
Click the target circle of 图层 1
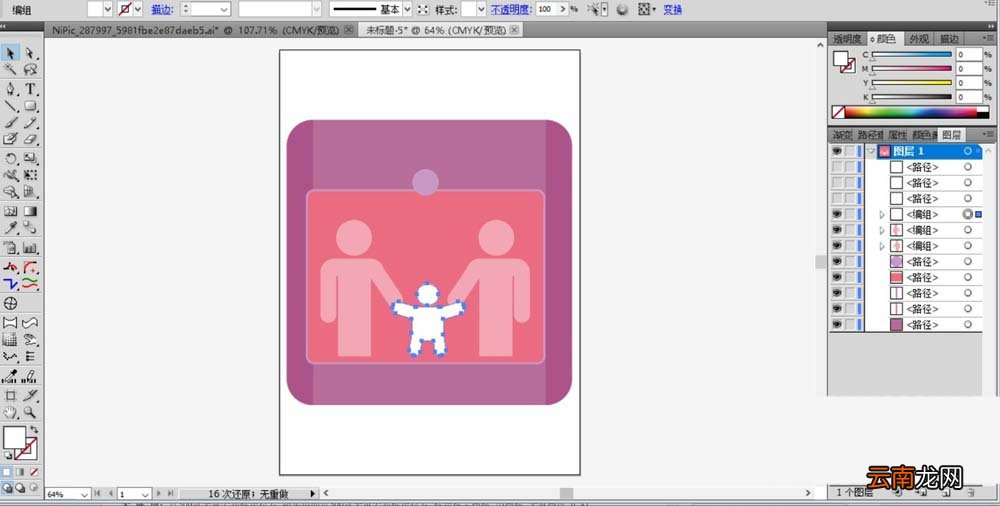point(967,151)
